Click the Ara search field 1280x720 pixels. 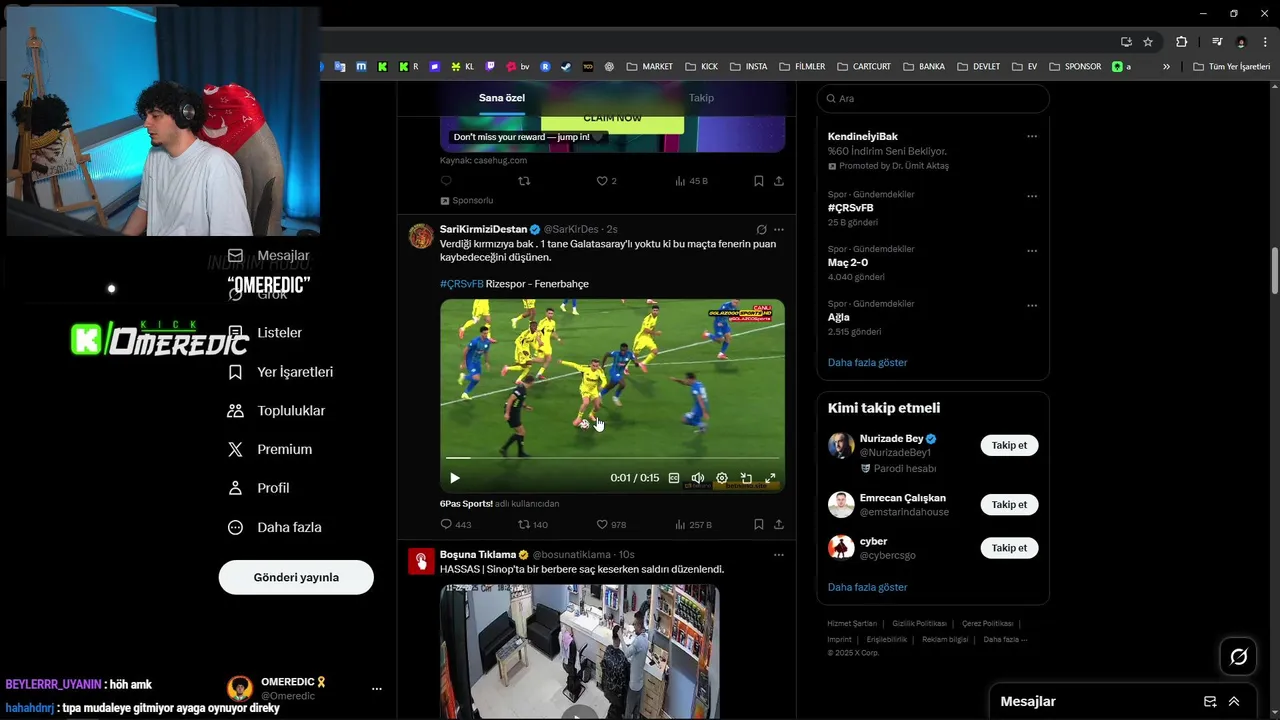(x=933, y=98)
